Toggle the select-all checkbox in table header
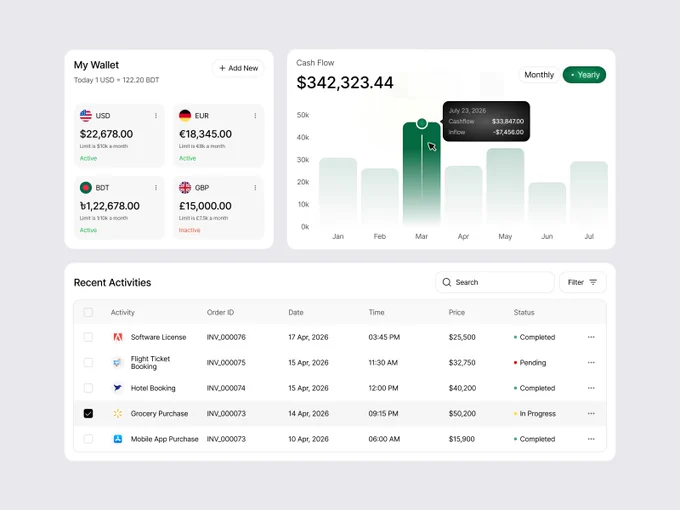Image resolution: width=680 pixels, height=510 pixels. point(88,312)
